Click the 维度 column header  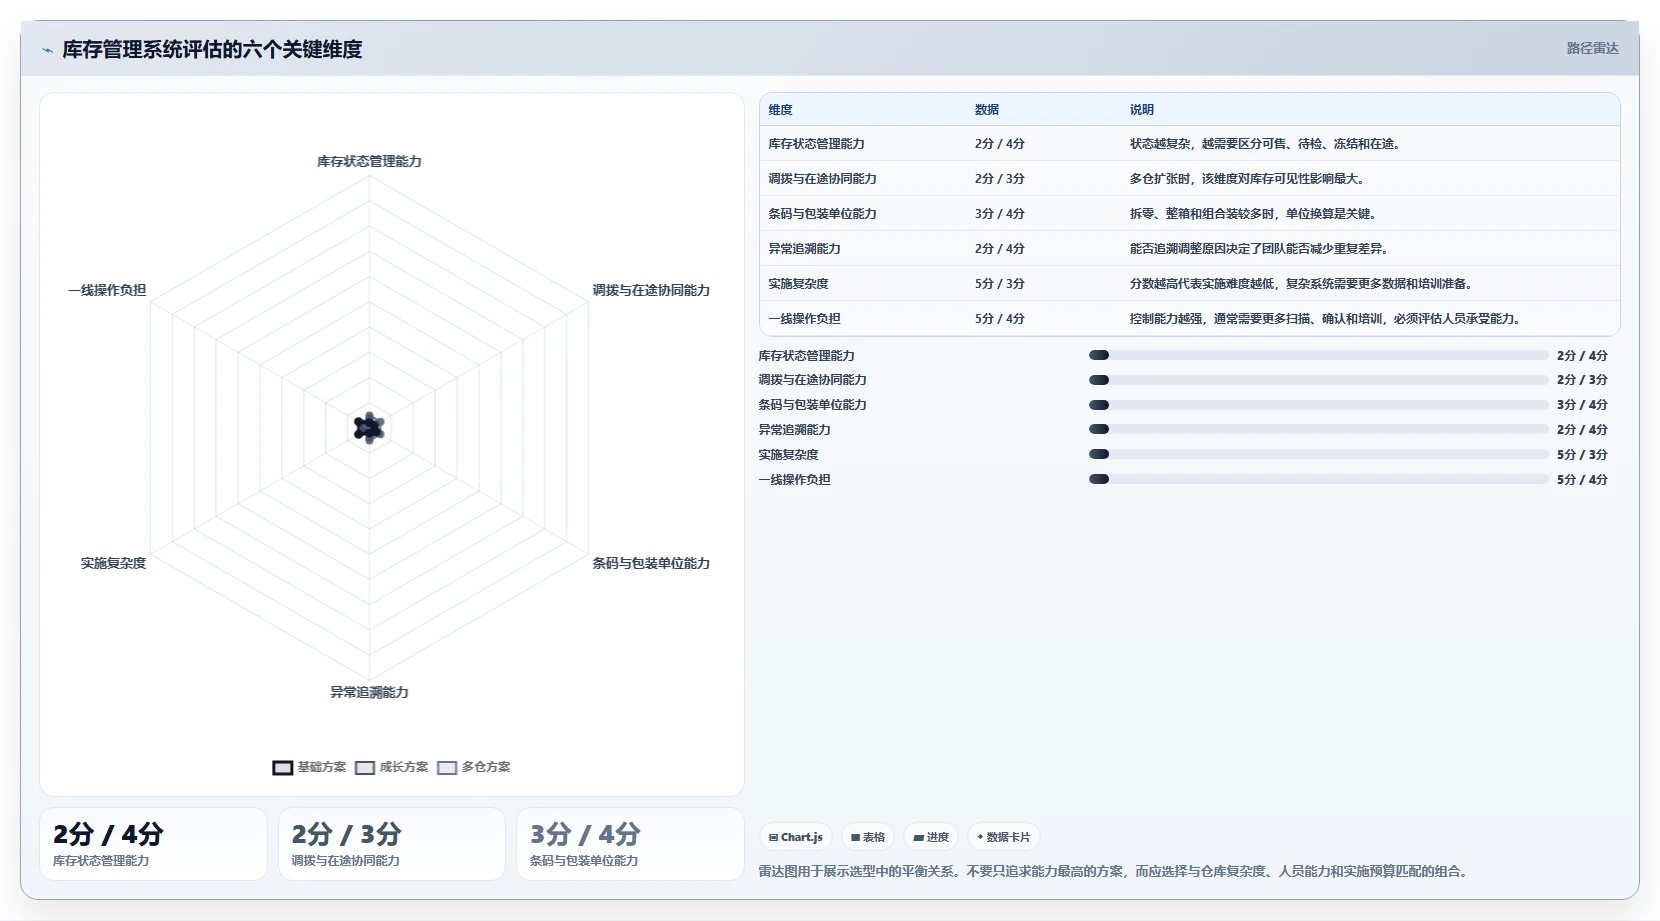[780, 110]
